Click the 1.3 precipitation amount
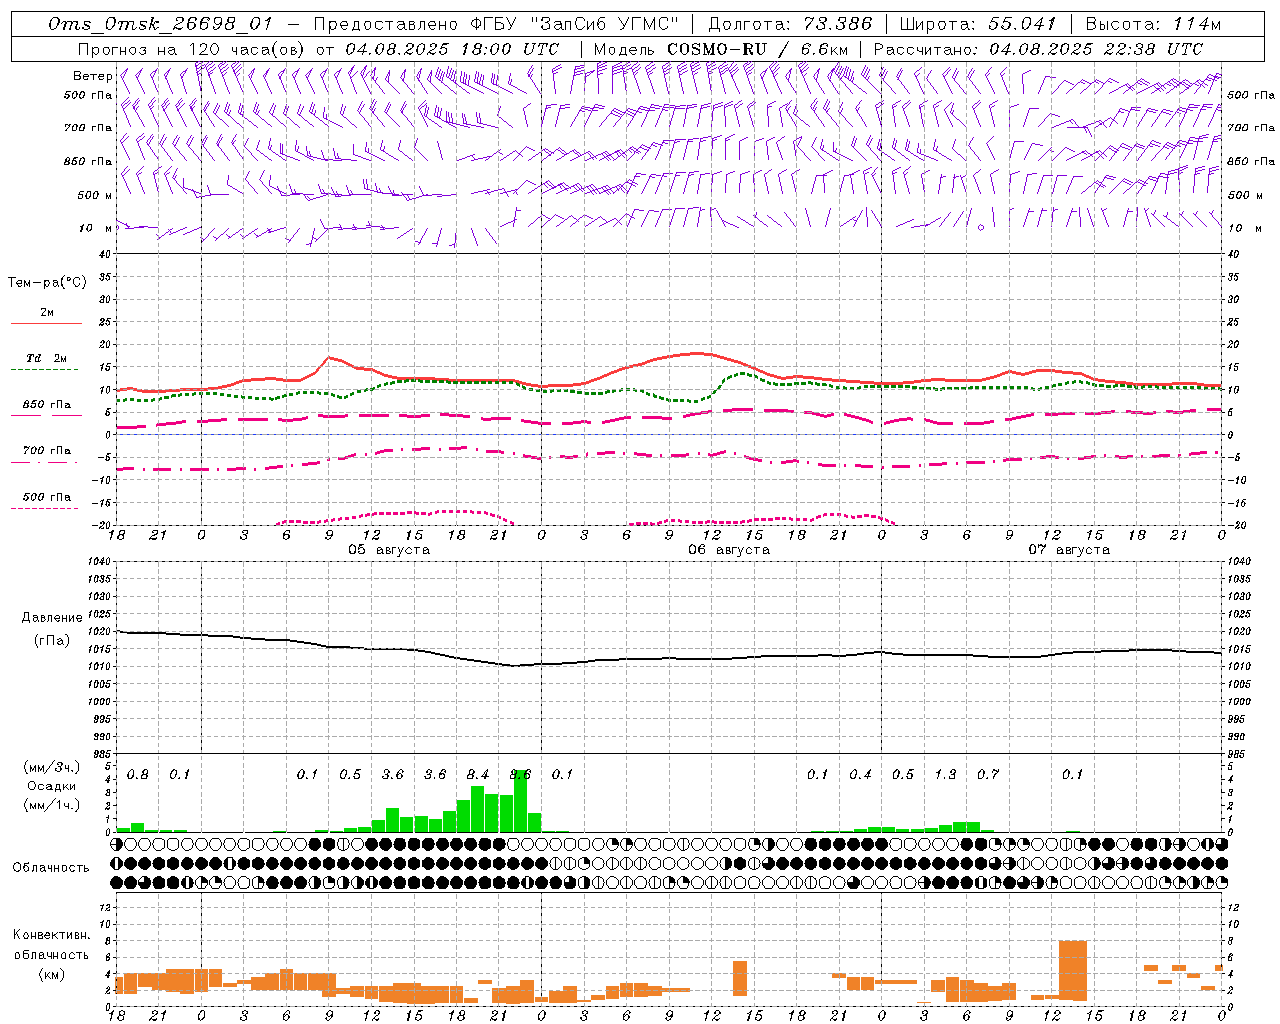Image resolution: width=1280 pixels, height=1024 pixels. pos(945,774)
